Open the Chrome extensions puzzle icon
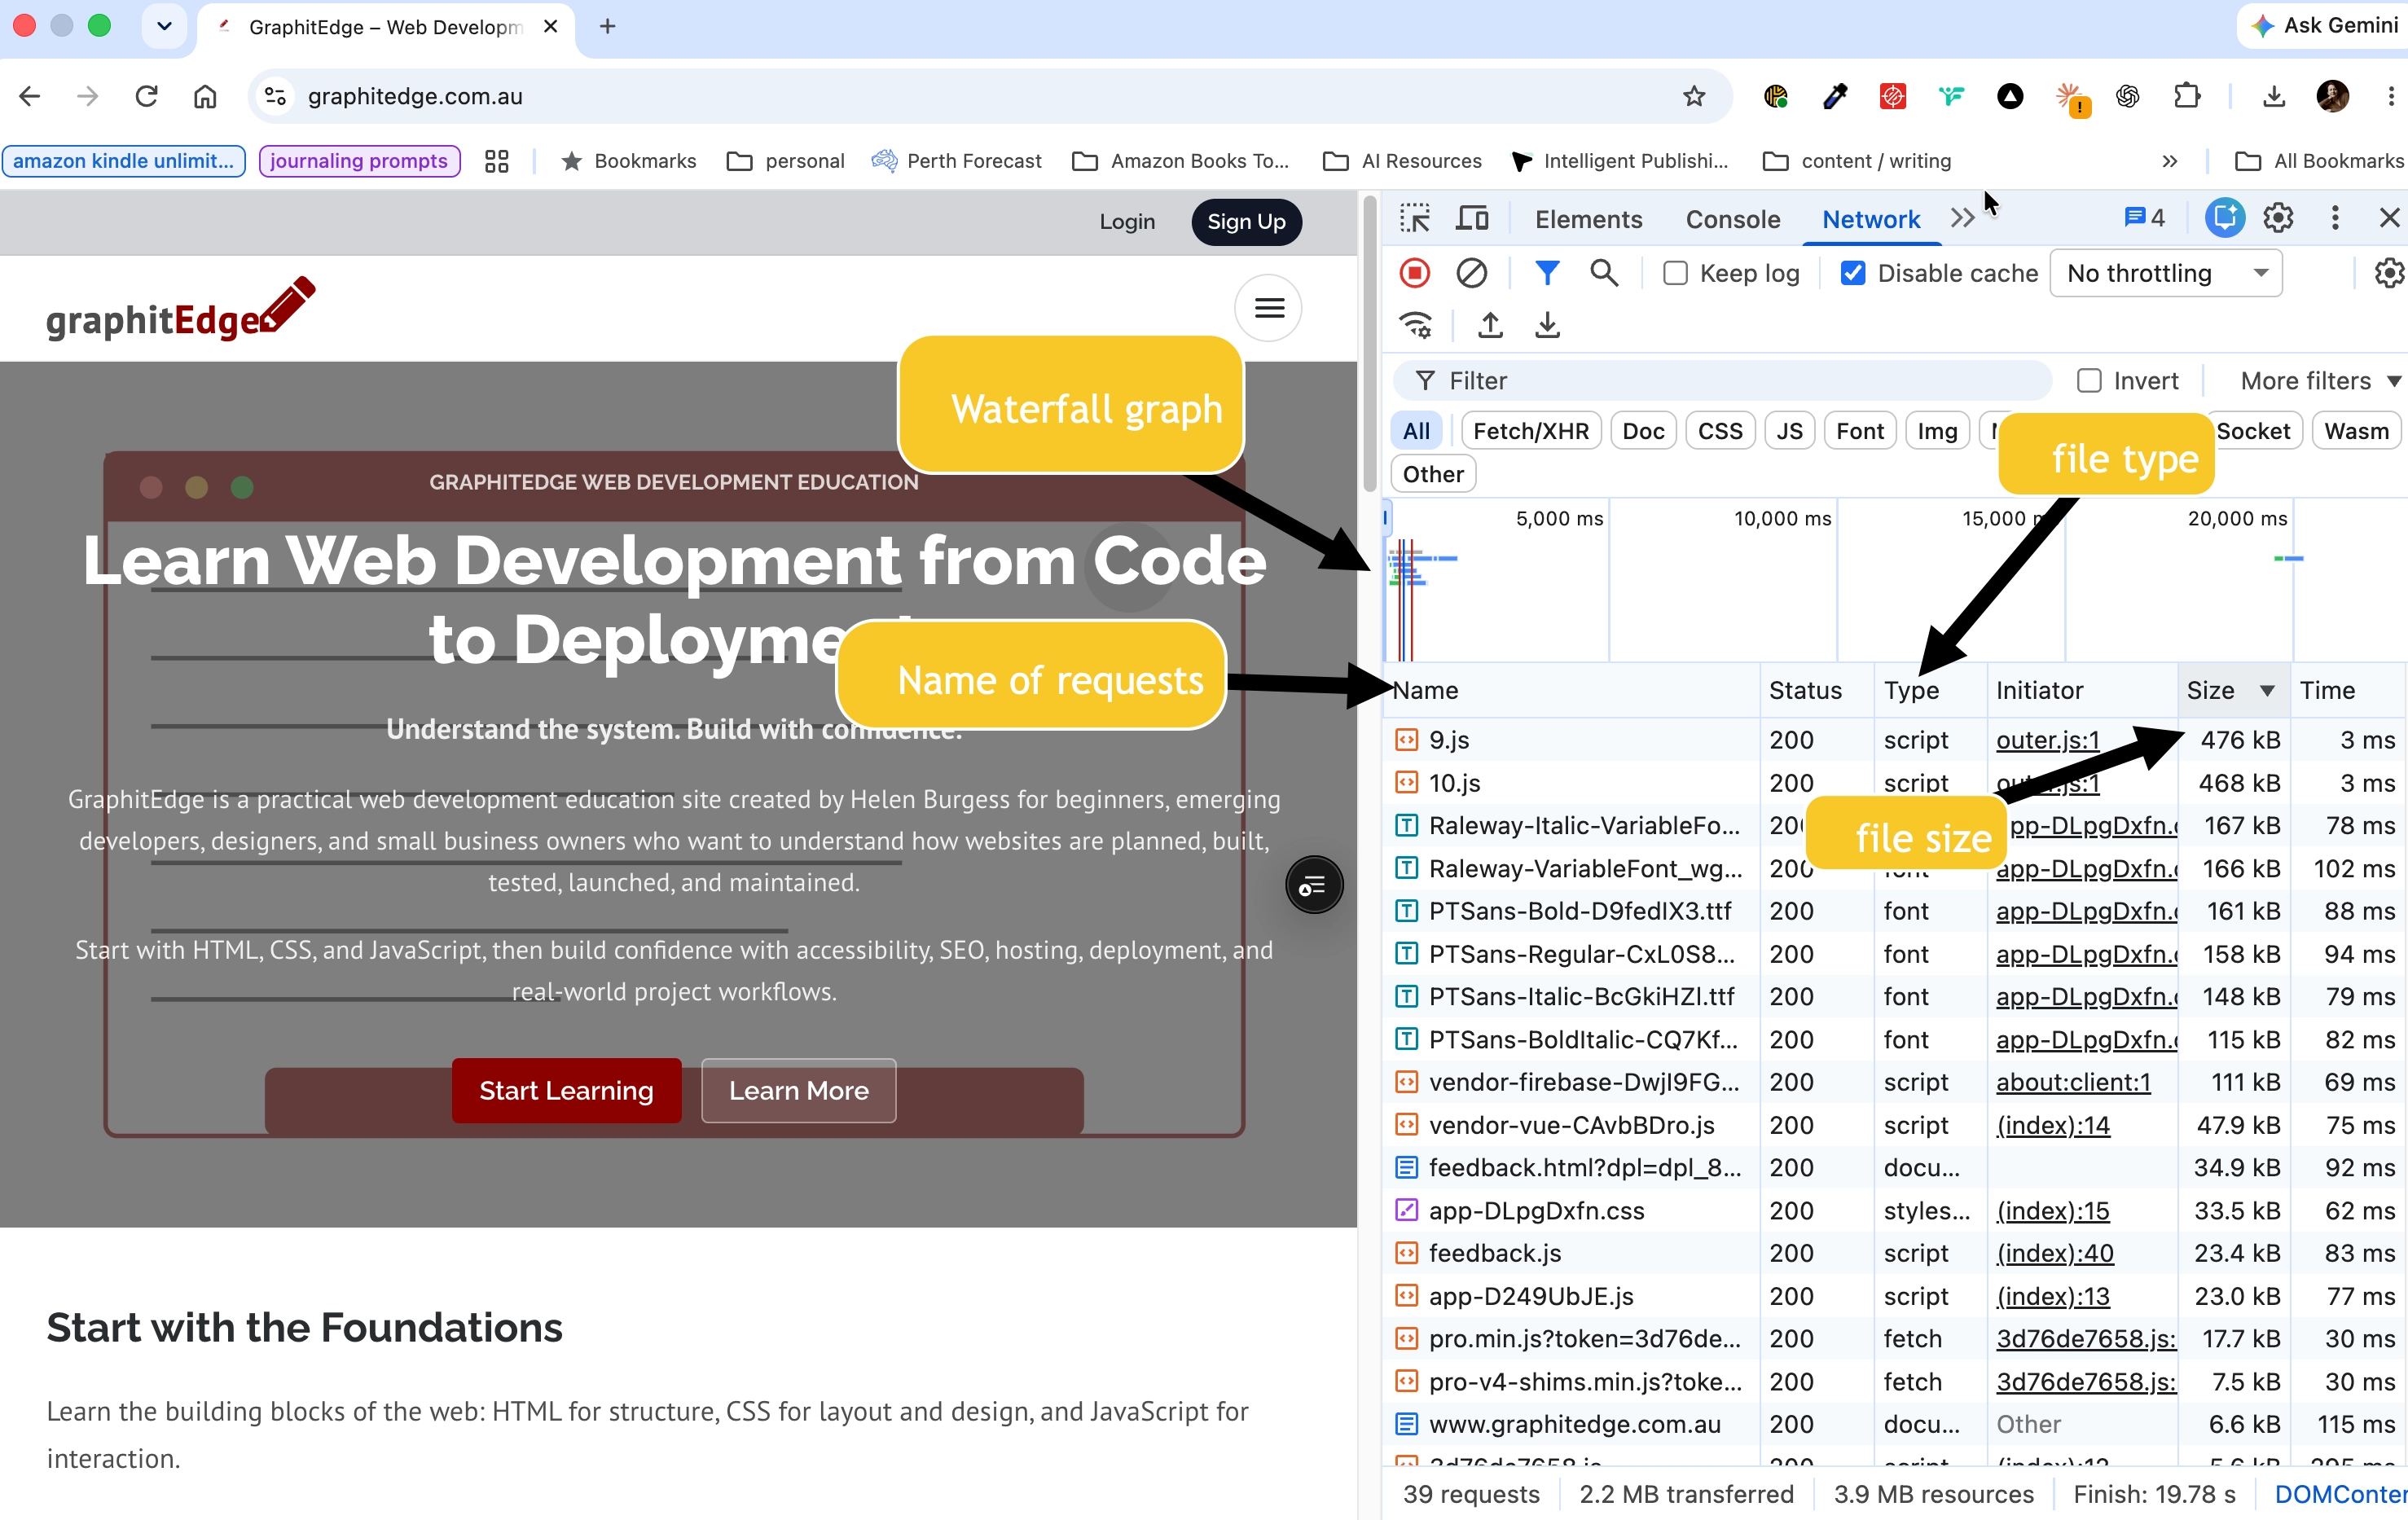 pos(2187,96)
